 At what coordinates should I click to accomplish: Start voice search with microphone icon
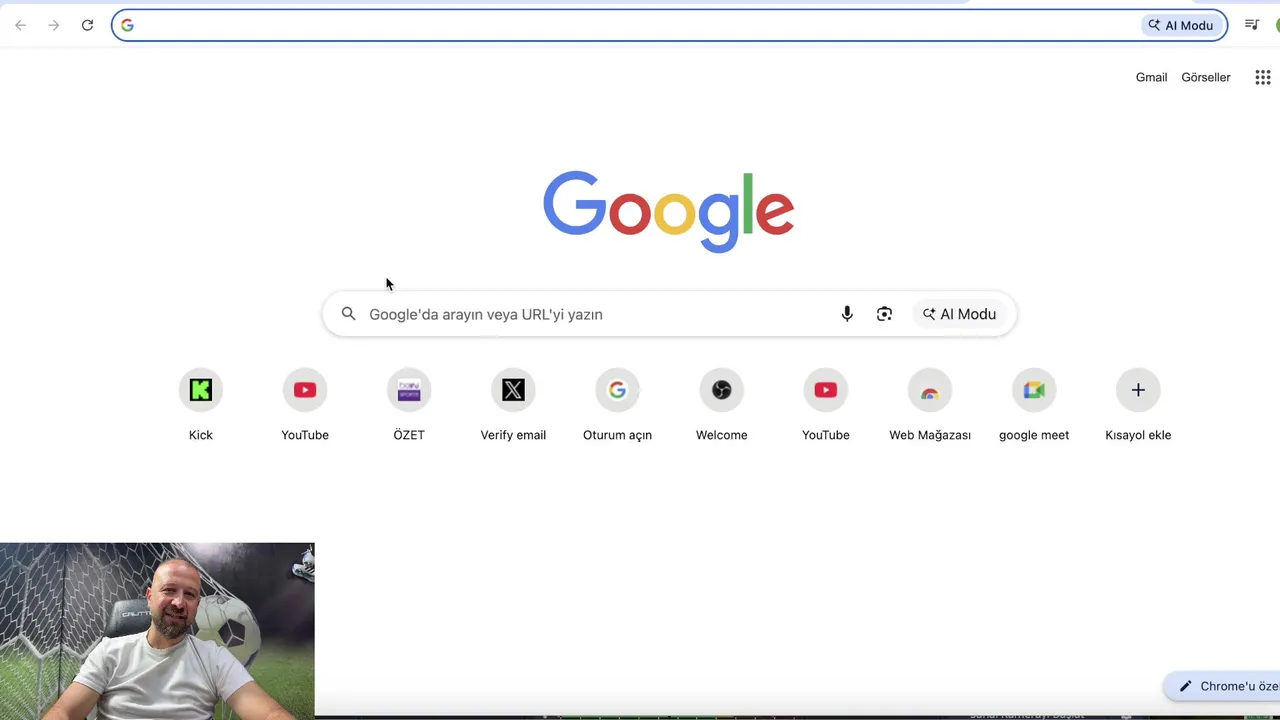[847, 314]
